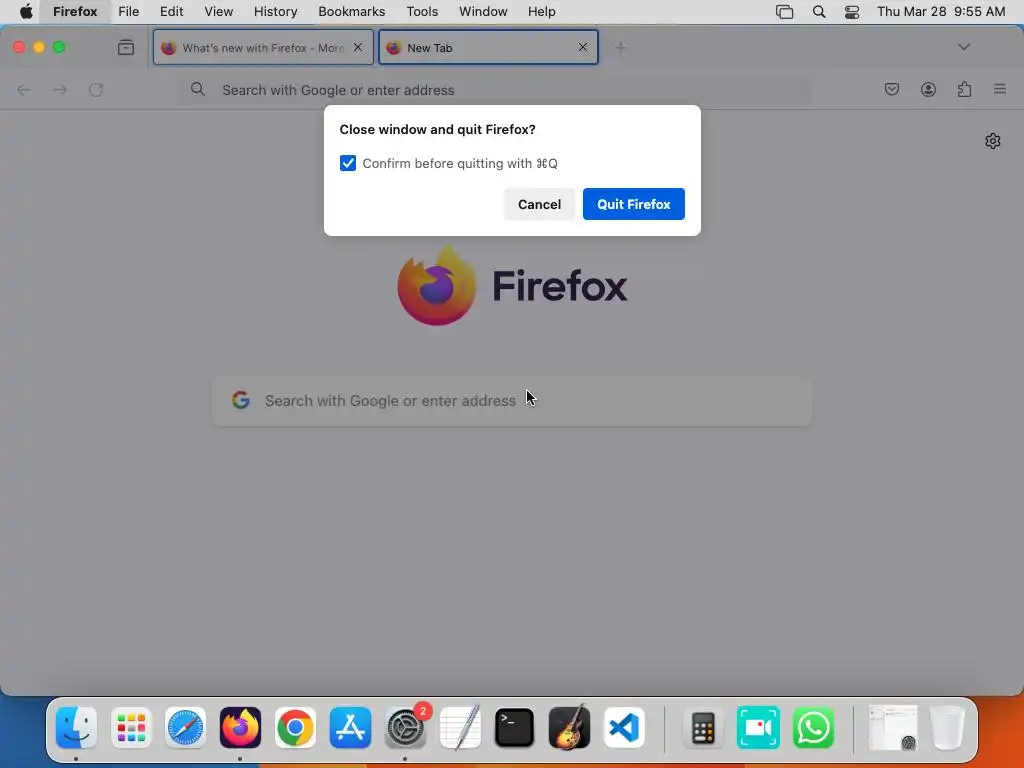Expand the list all tabs chevron
Viewport: 1024px width, 768px height.
tap(964, 47)
